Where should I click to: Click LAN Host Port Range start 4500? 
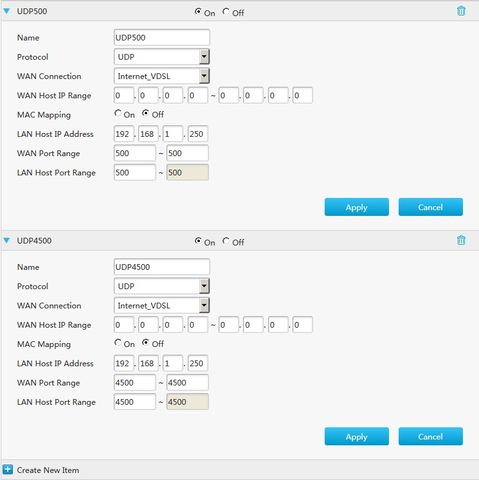[135, 402]
